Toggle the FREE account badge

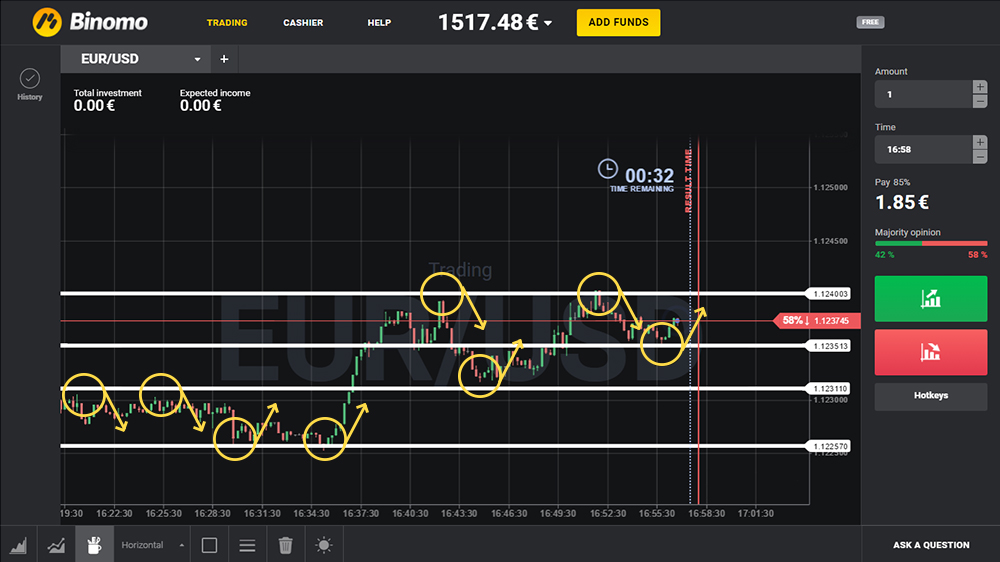[870, 22]
